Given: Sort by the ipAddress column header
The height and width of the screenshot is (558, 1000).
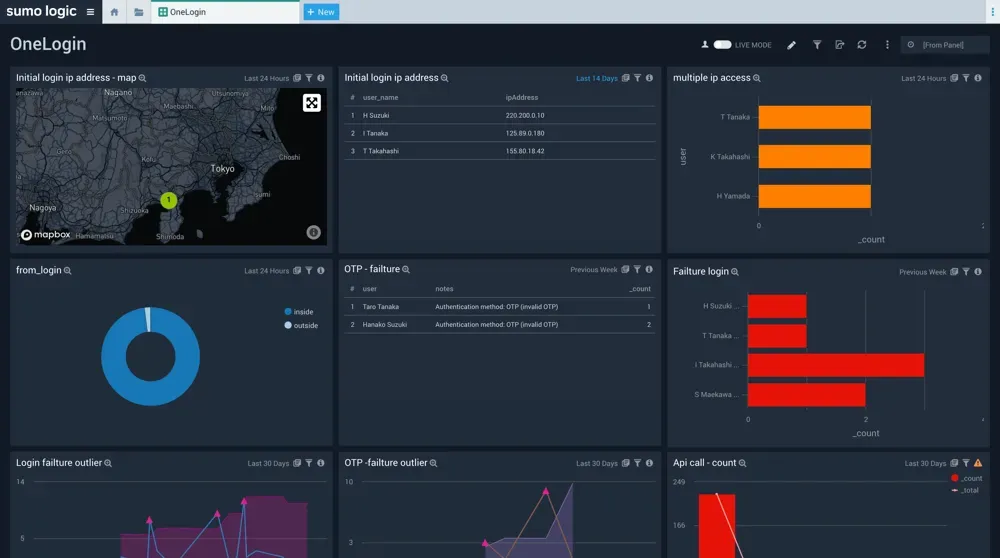Looking at the screenshot, I should pos(522,98).
